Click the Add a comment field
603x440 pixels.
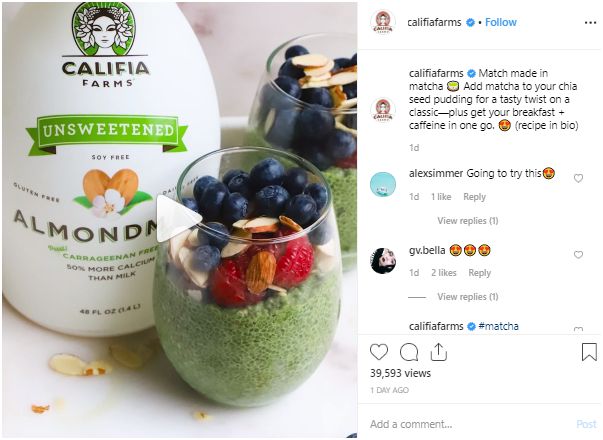pos(469,424)
